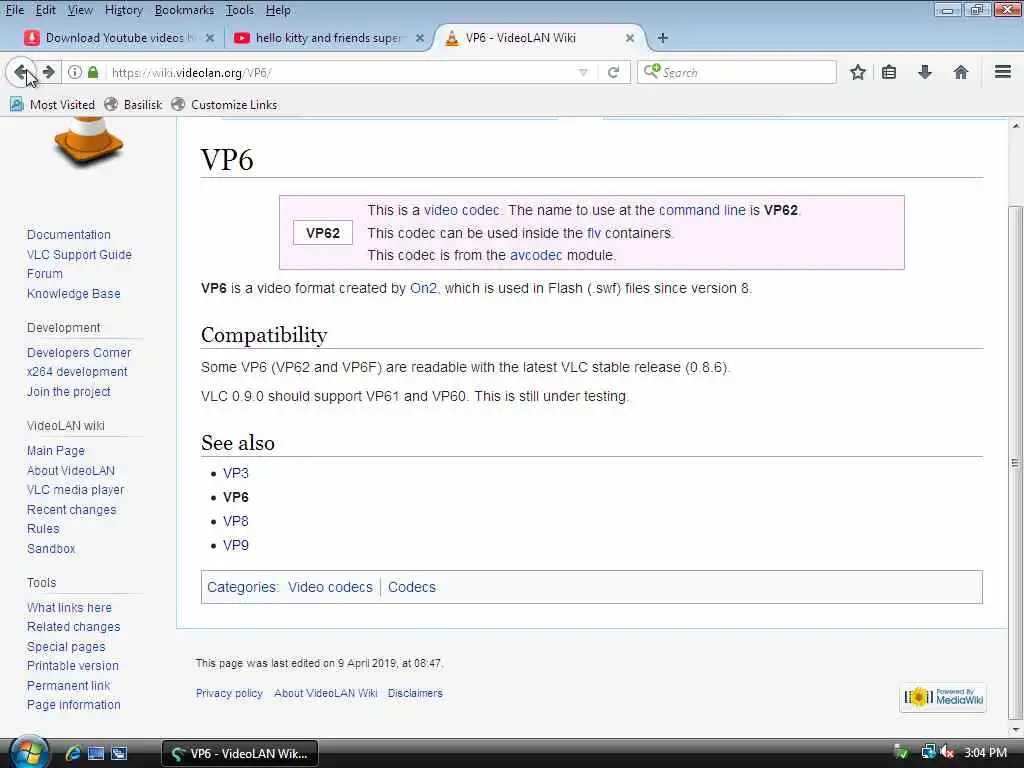Follow the command line link
The height and width of the screenshot is (768, 1024).
coord(702,210)
